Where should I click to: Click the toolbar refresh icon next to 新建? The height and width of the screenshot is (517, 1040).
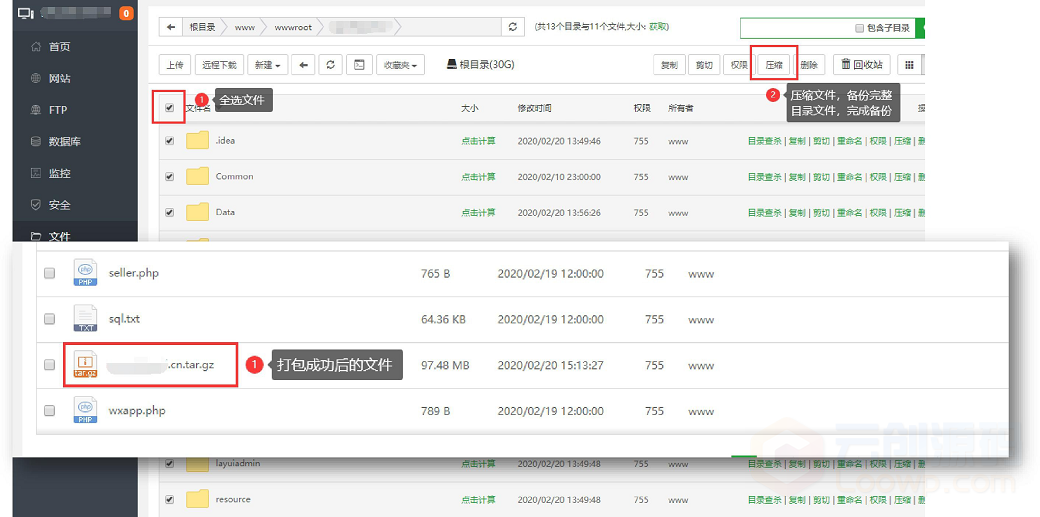(x=330, y=65)
